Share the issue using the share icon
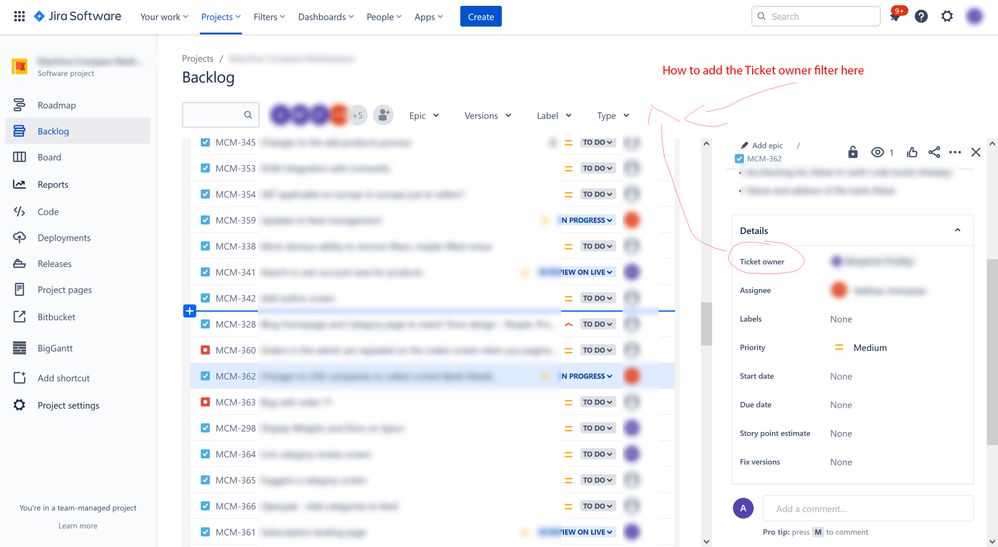 click(x=934, y=152)
